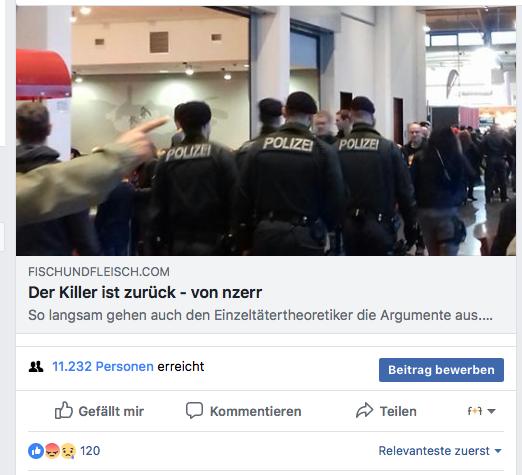This screenshot has width=522, height=475.
Task: Click the article description snippet text
Action: [260, 315]
